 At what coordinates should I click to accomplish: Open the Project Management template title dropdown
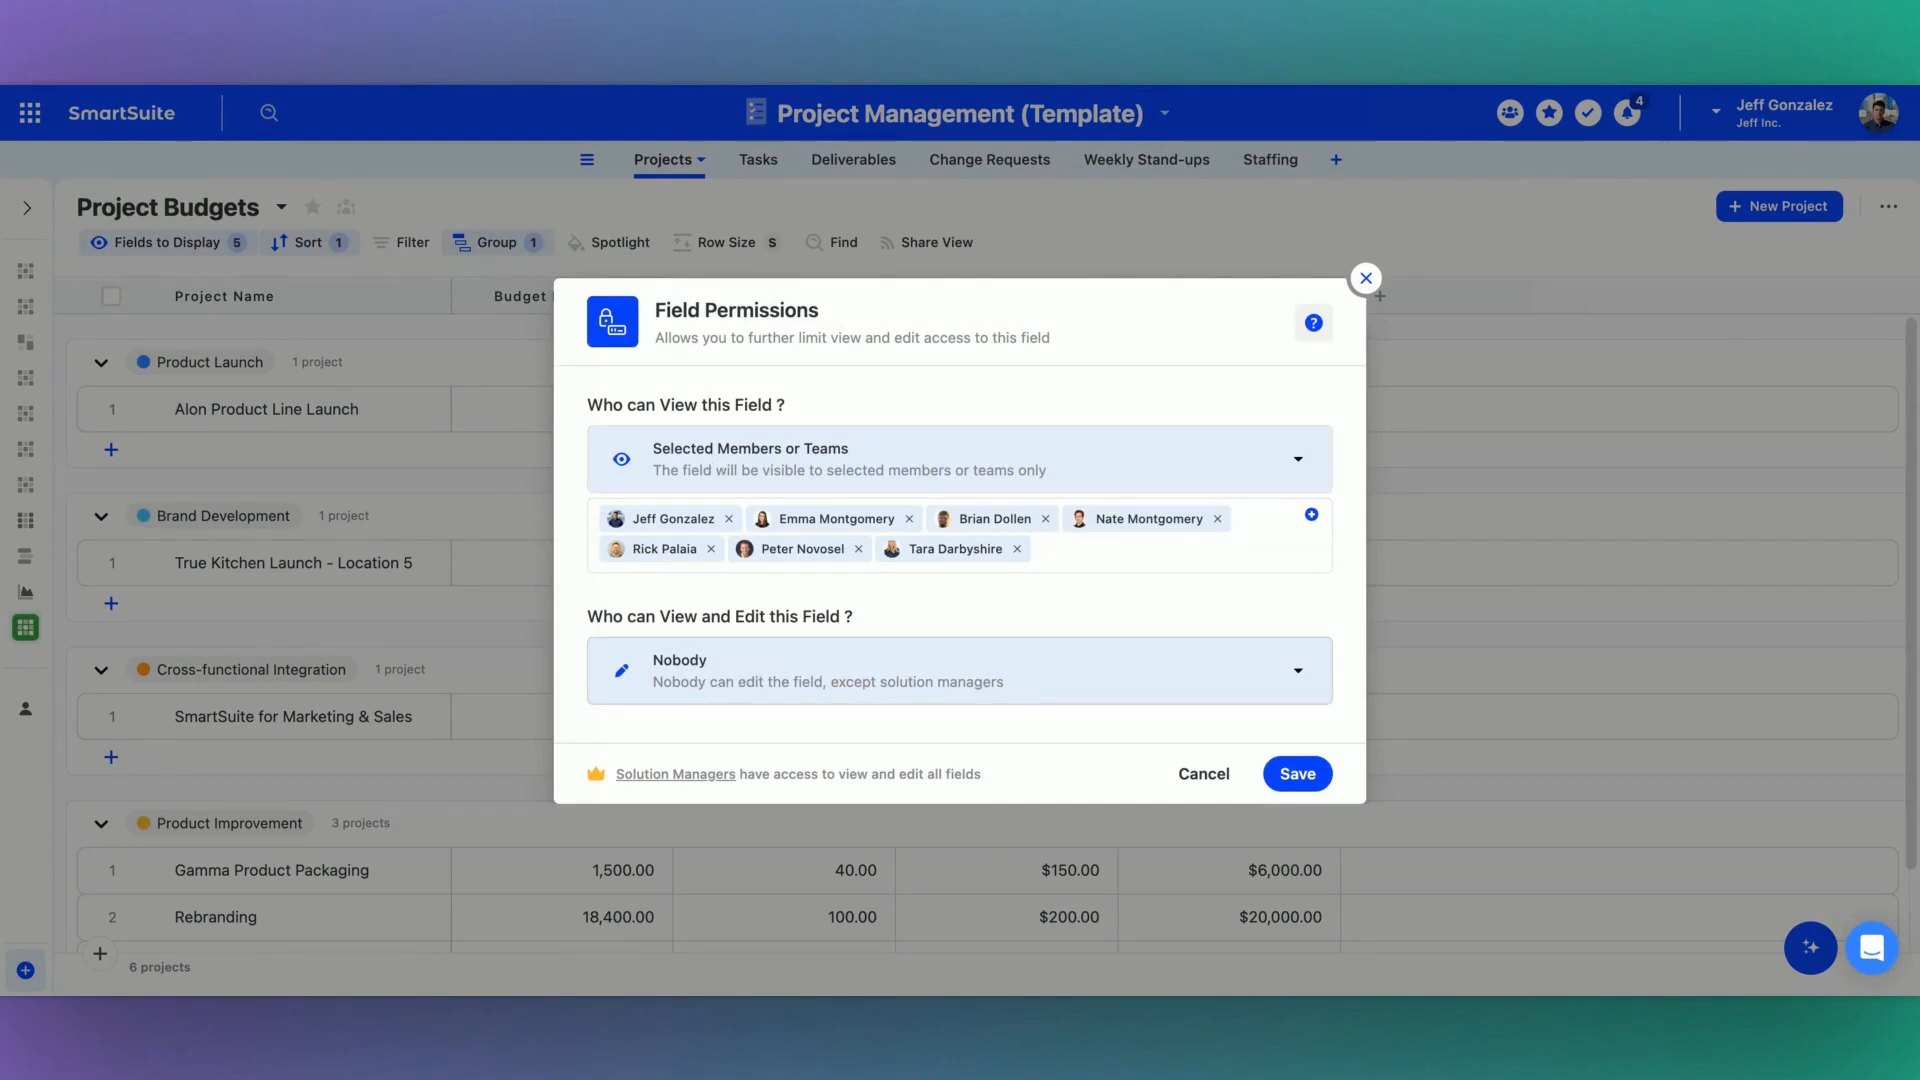(1165, 113)
